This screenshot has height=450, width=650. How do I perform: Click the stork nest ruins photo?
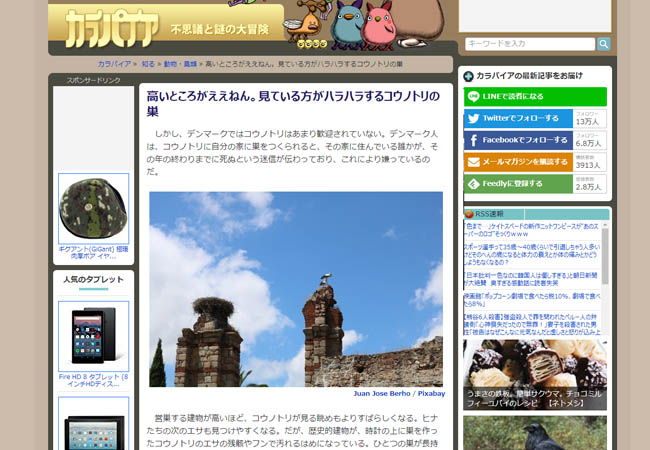[296, 288]
